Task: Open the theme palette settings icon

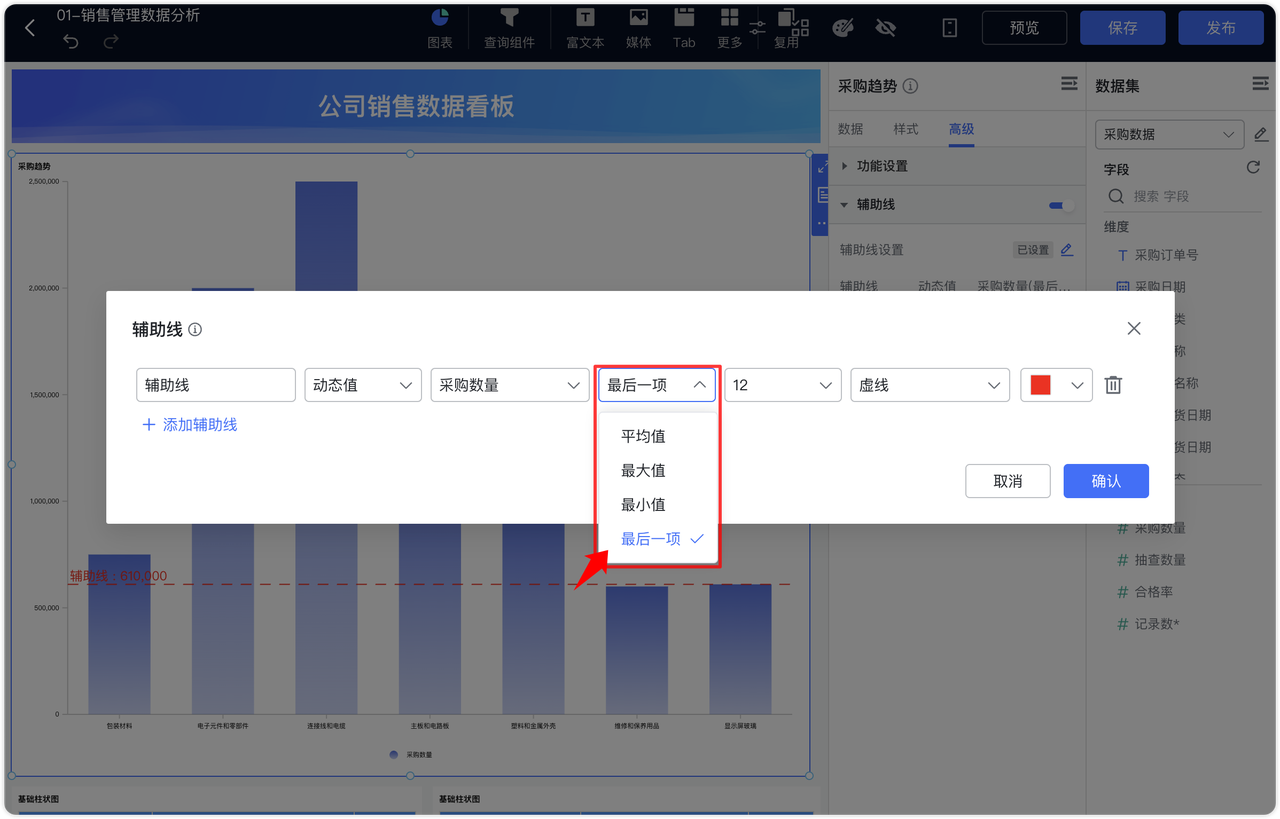Action: [843, 27]
